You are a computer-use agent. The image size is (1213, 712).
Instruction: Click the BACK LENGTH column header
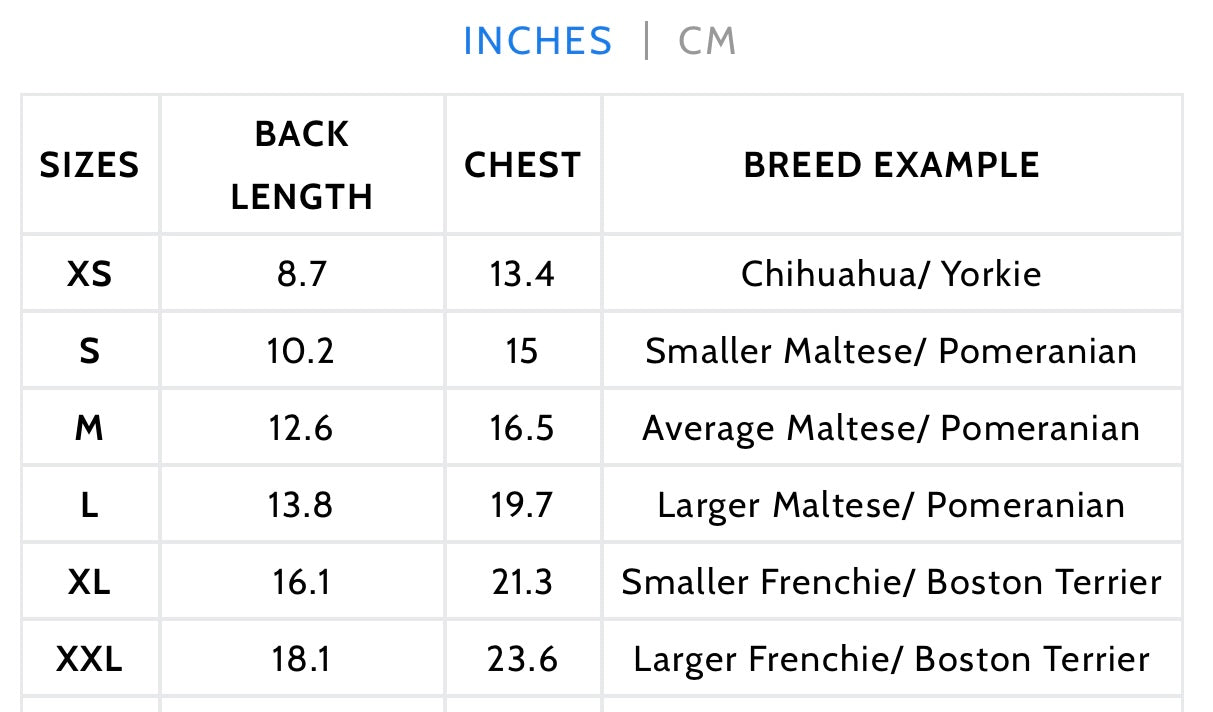point(301,165)
